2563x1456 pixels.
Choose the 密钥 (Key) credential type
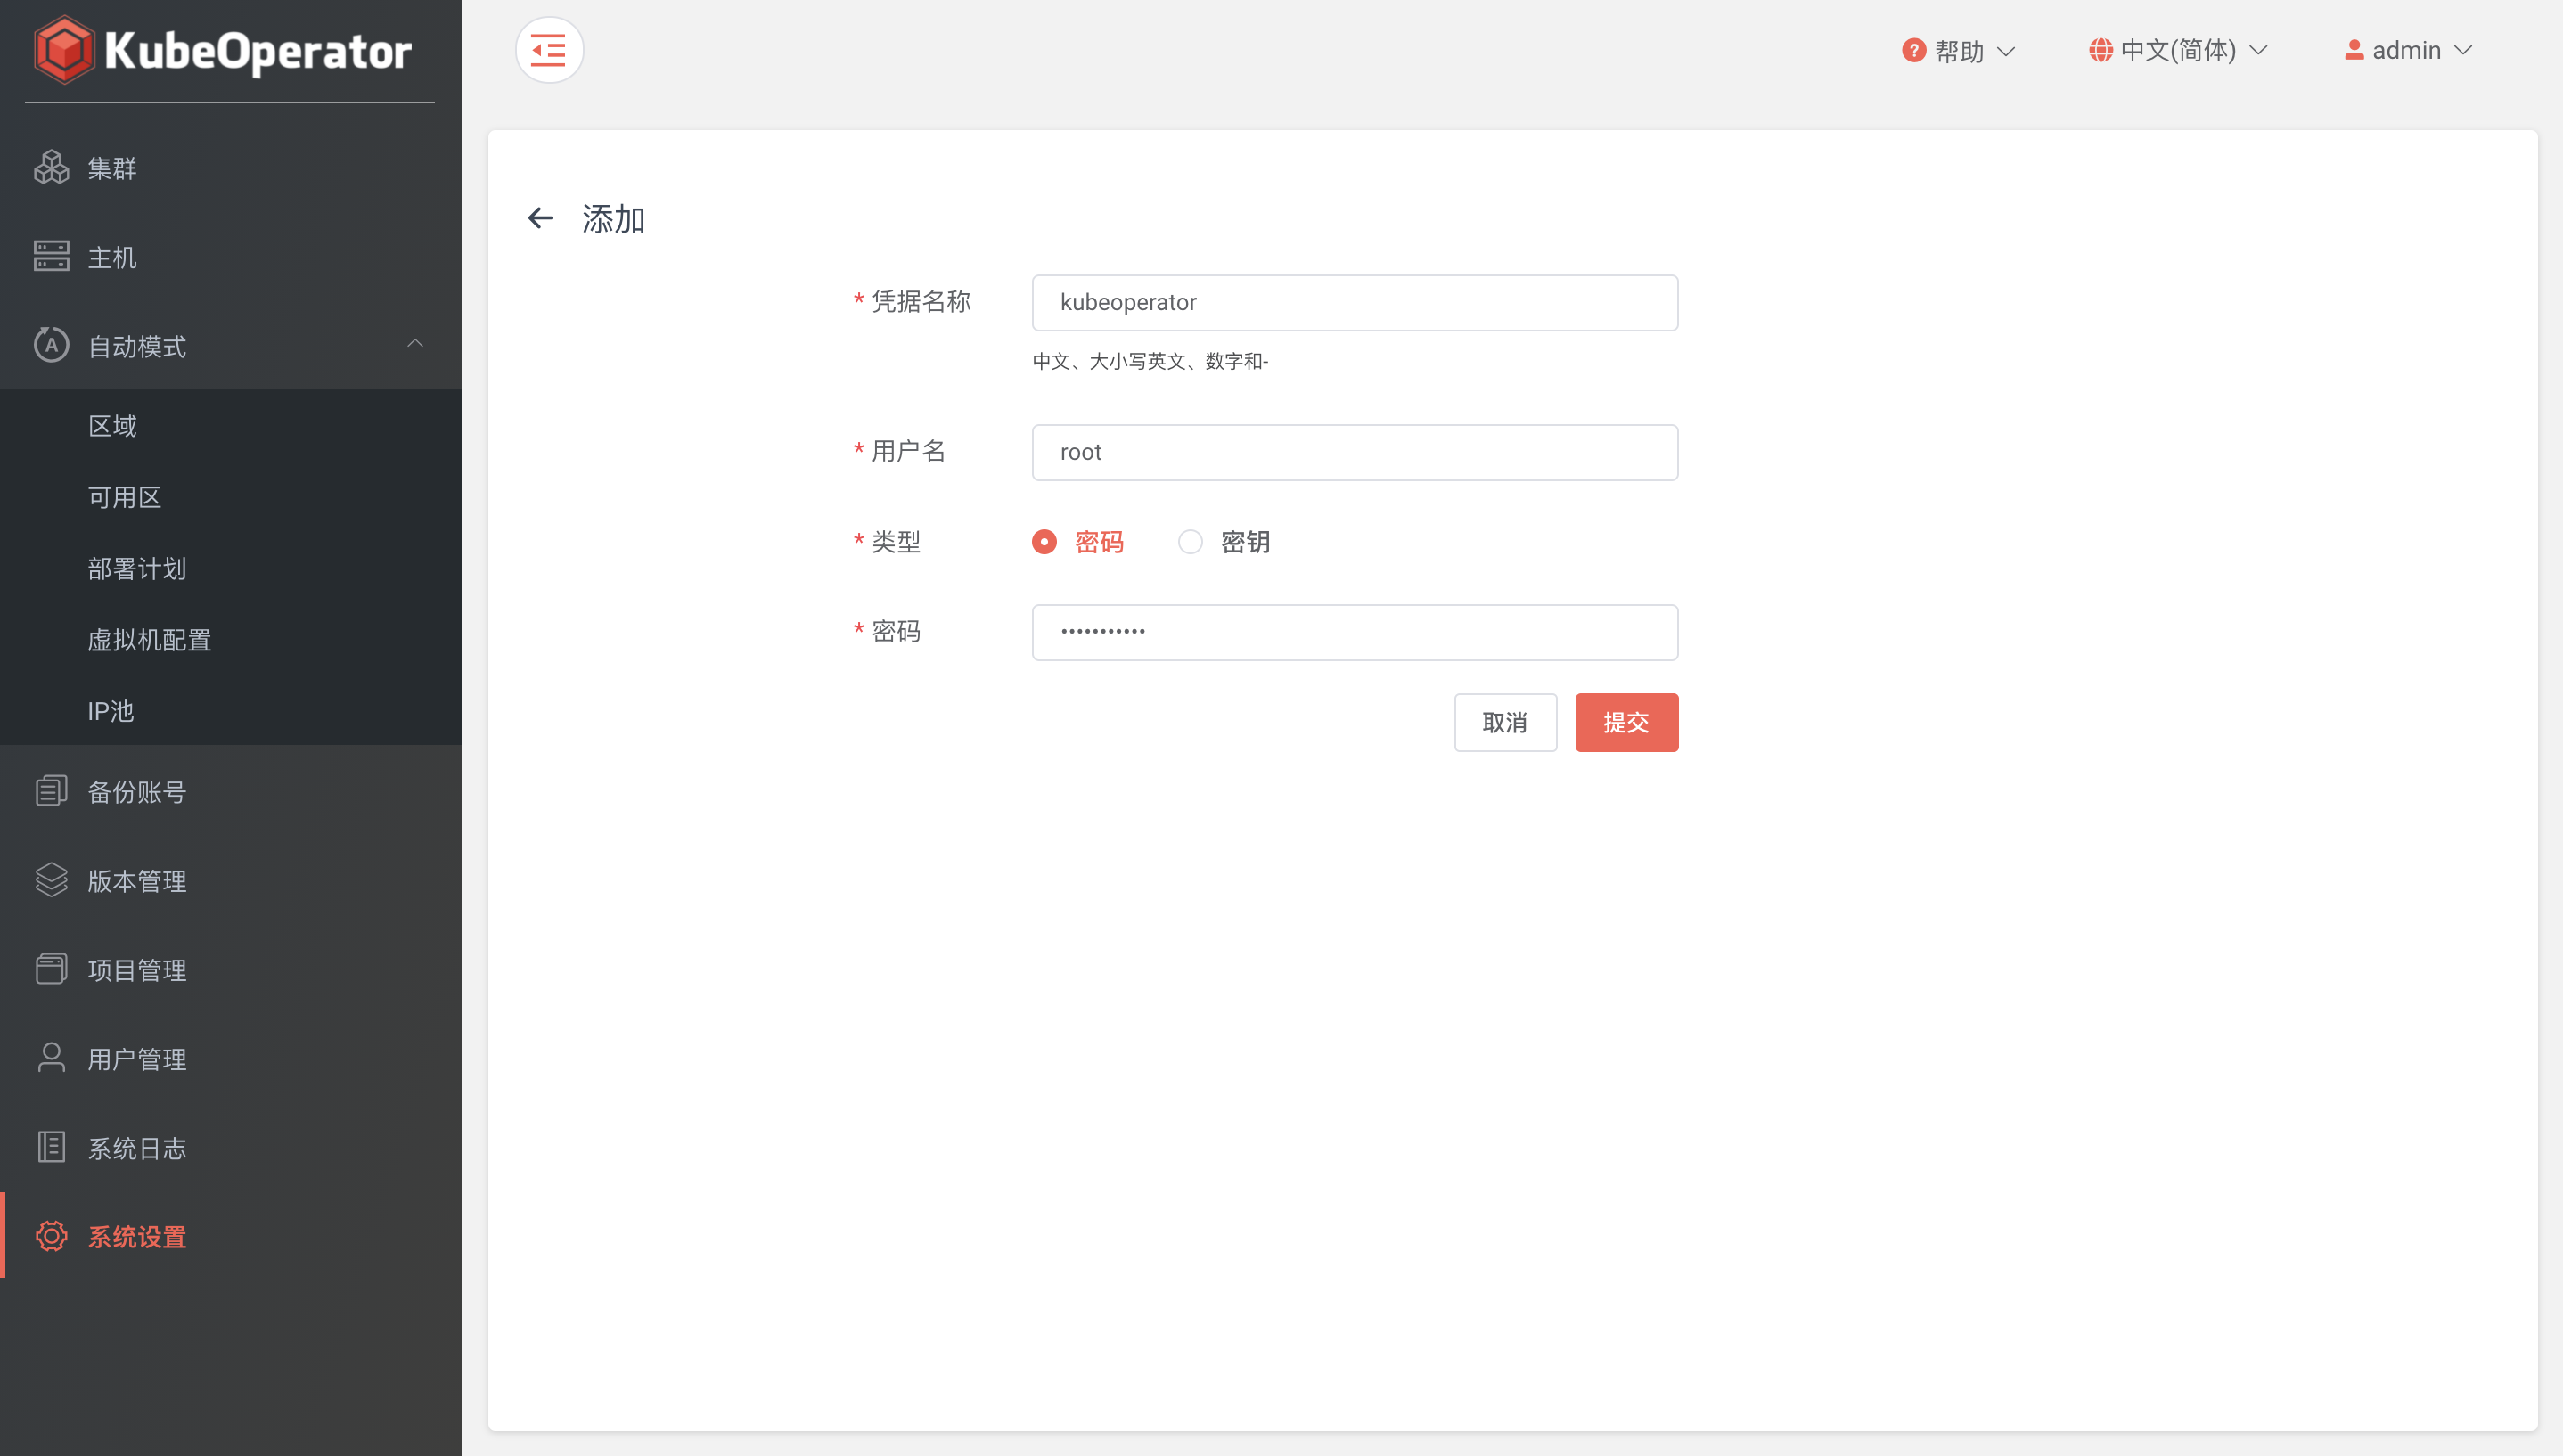(1190, 541)
